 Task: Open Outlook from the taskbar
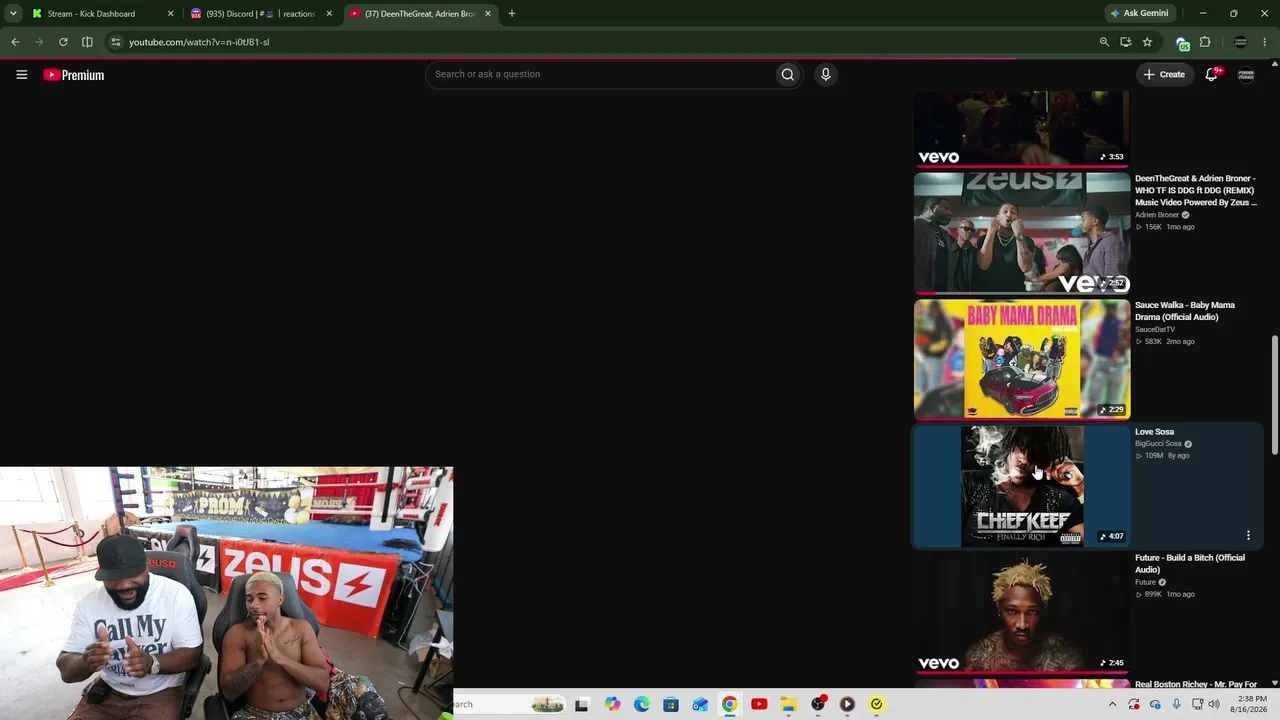coord(700,704)
